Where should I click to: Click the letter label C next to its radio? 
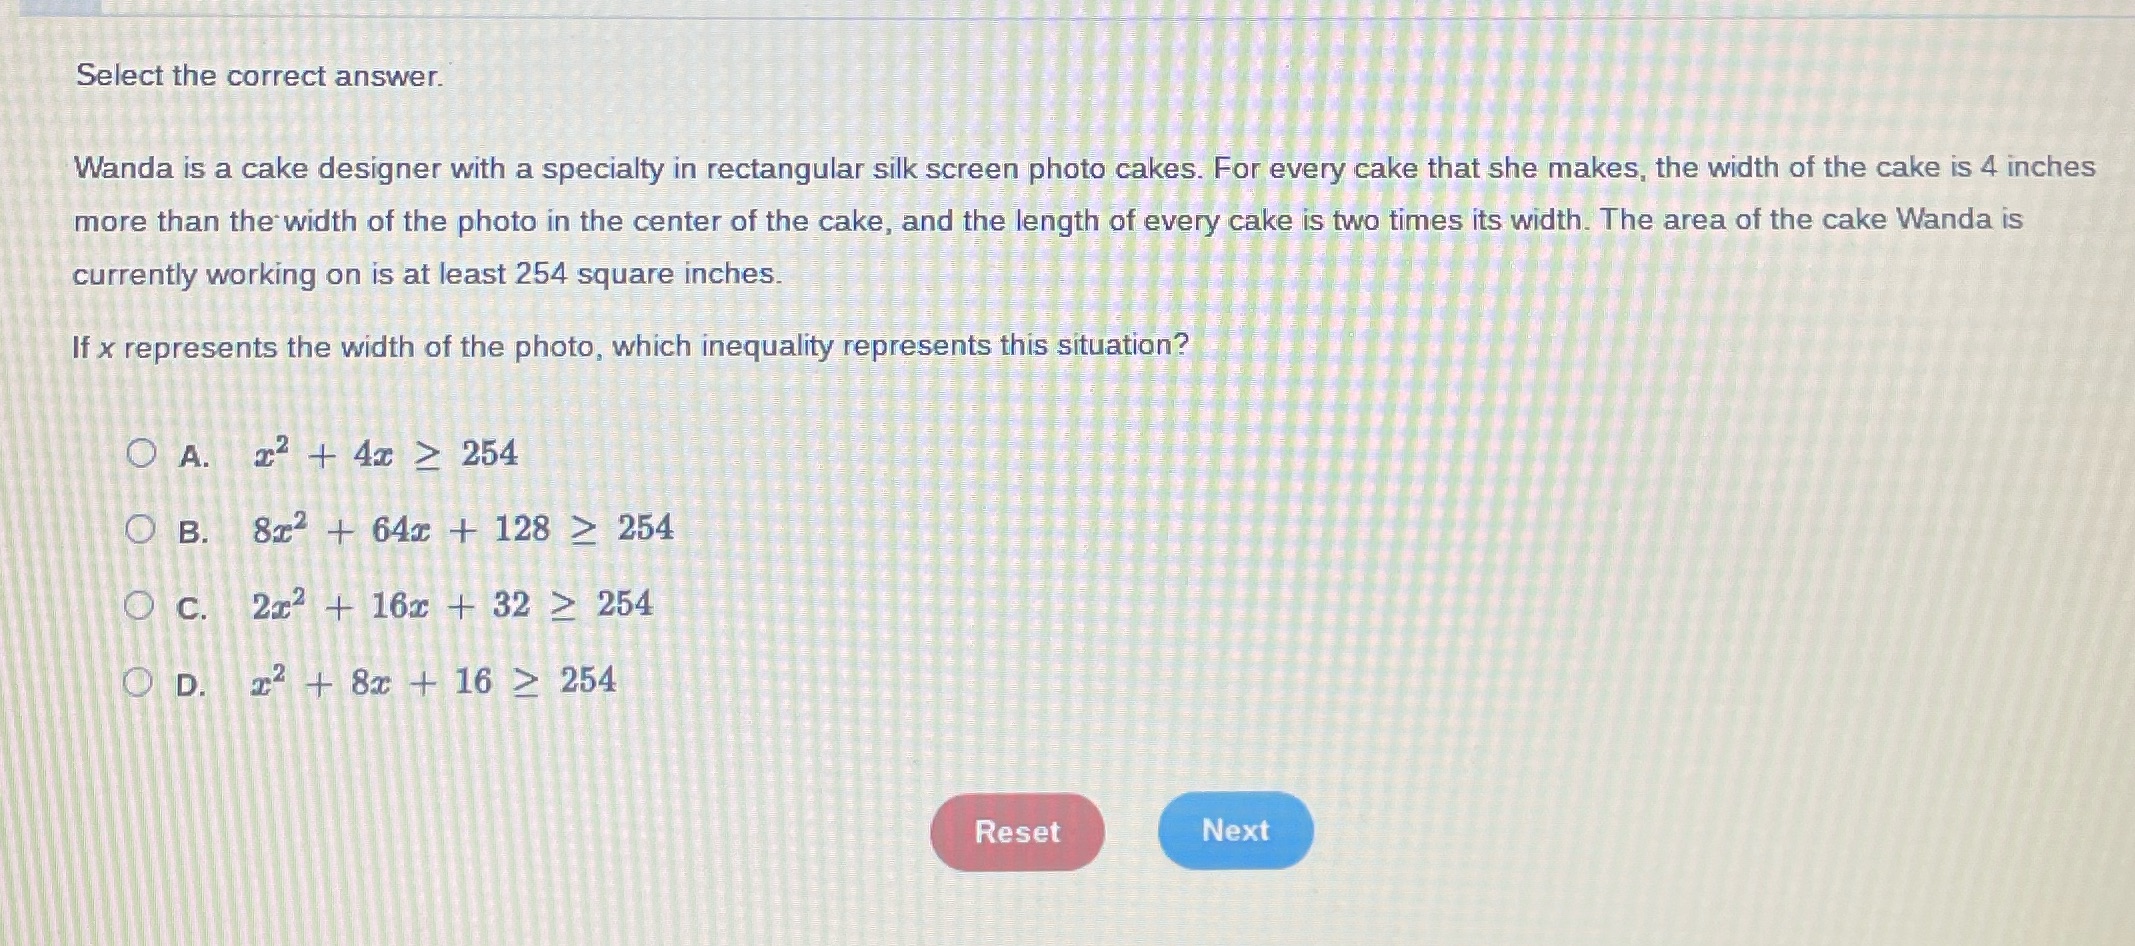click(192, 607)
